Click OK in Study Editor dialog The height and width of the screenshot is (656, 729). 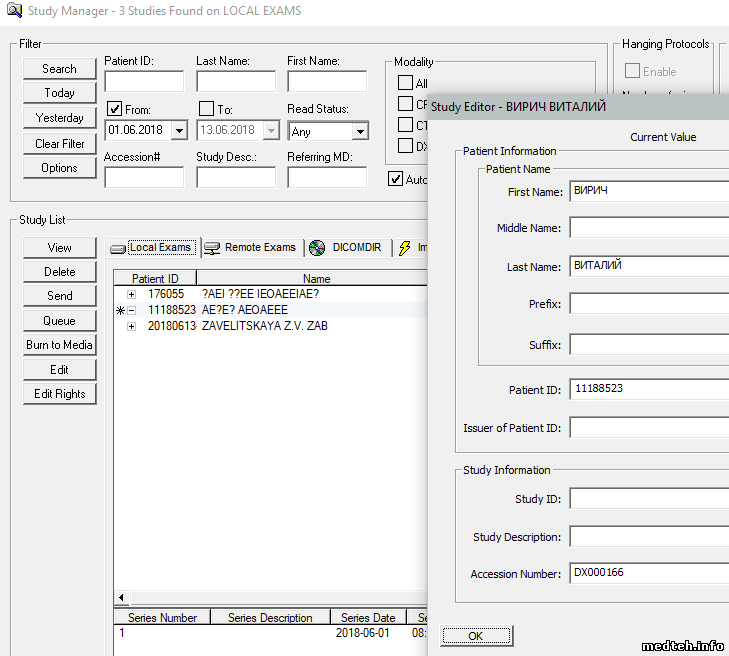point(475,636)
